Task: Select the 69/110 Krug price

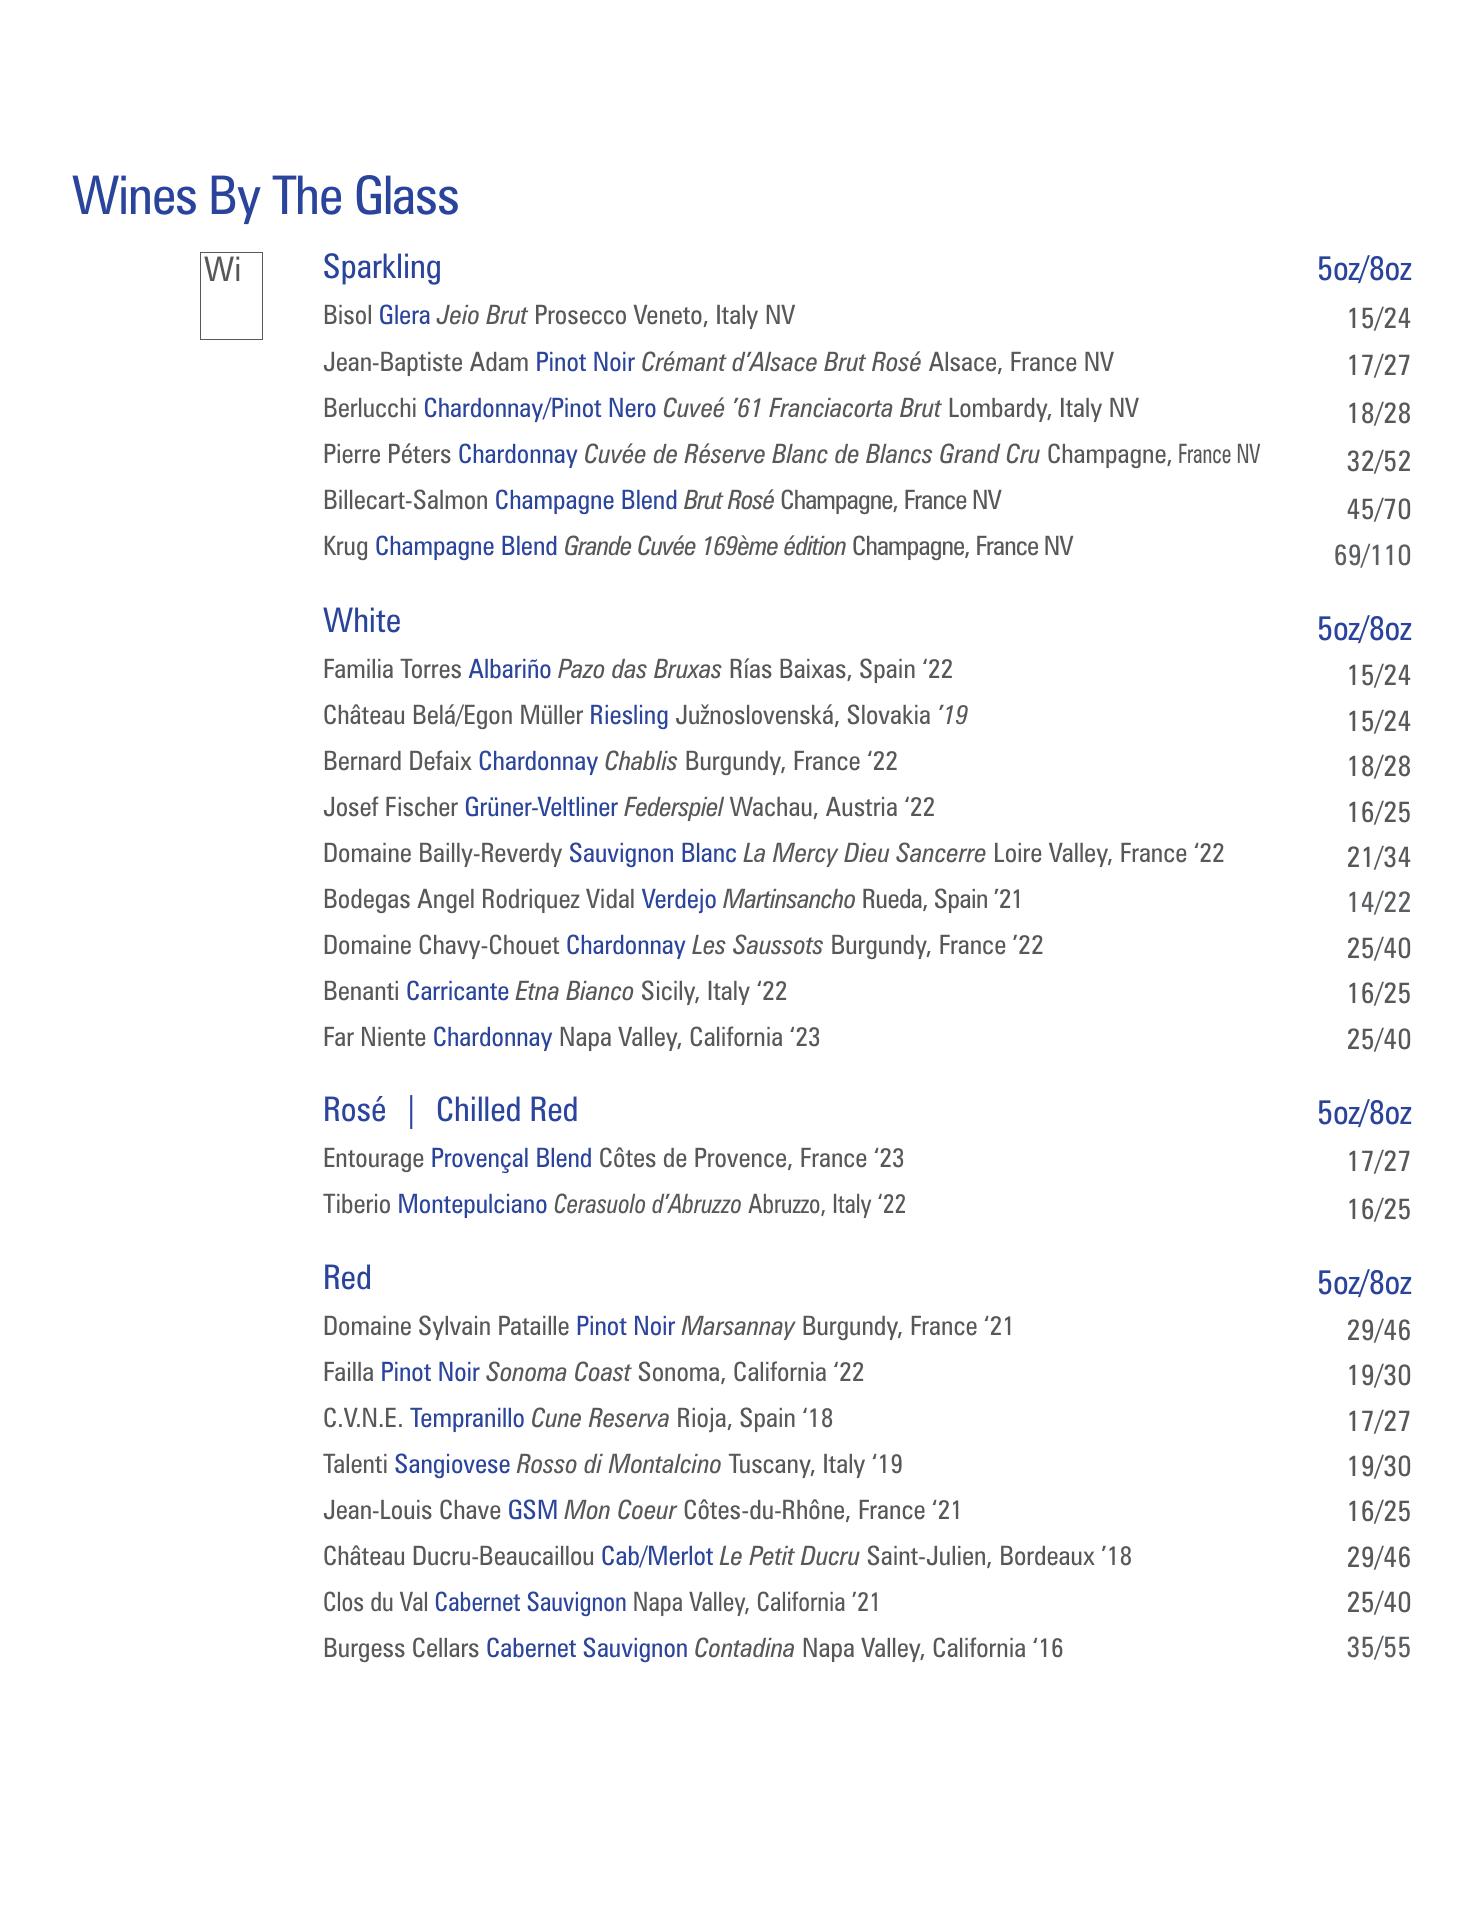Action: coord(1373,555)
